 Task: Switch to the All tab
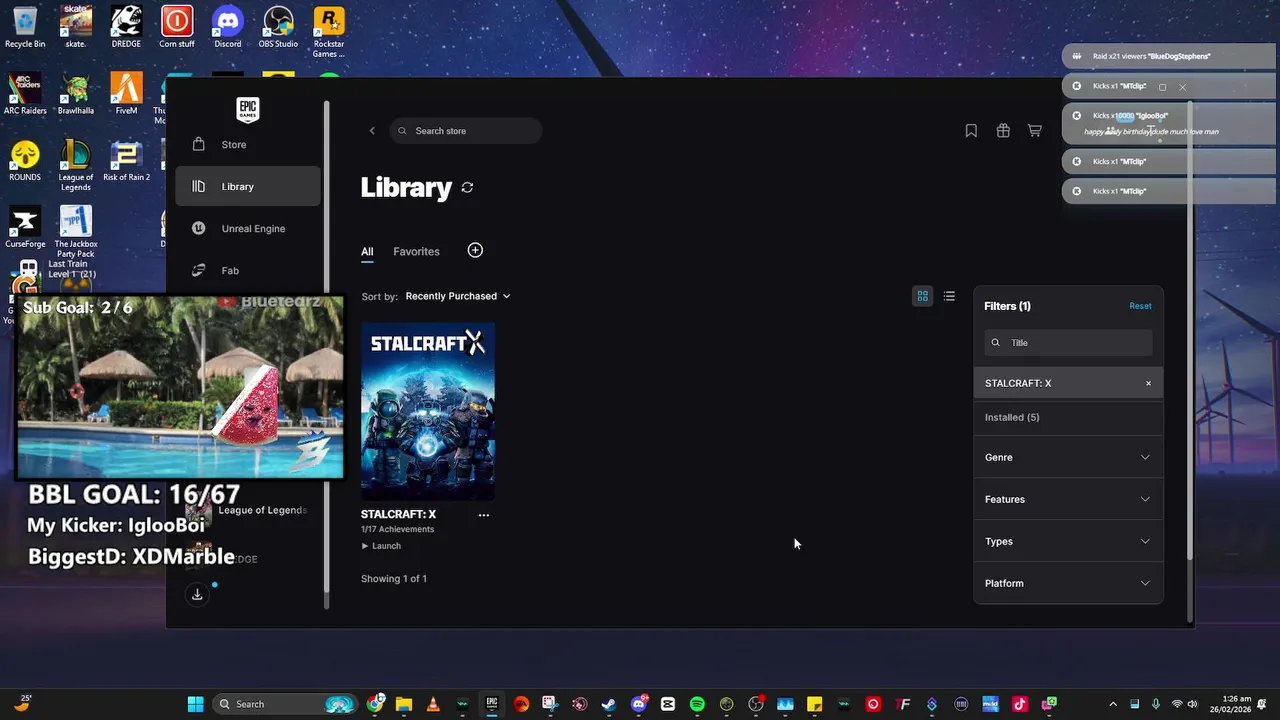click(367, 252)
